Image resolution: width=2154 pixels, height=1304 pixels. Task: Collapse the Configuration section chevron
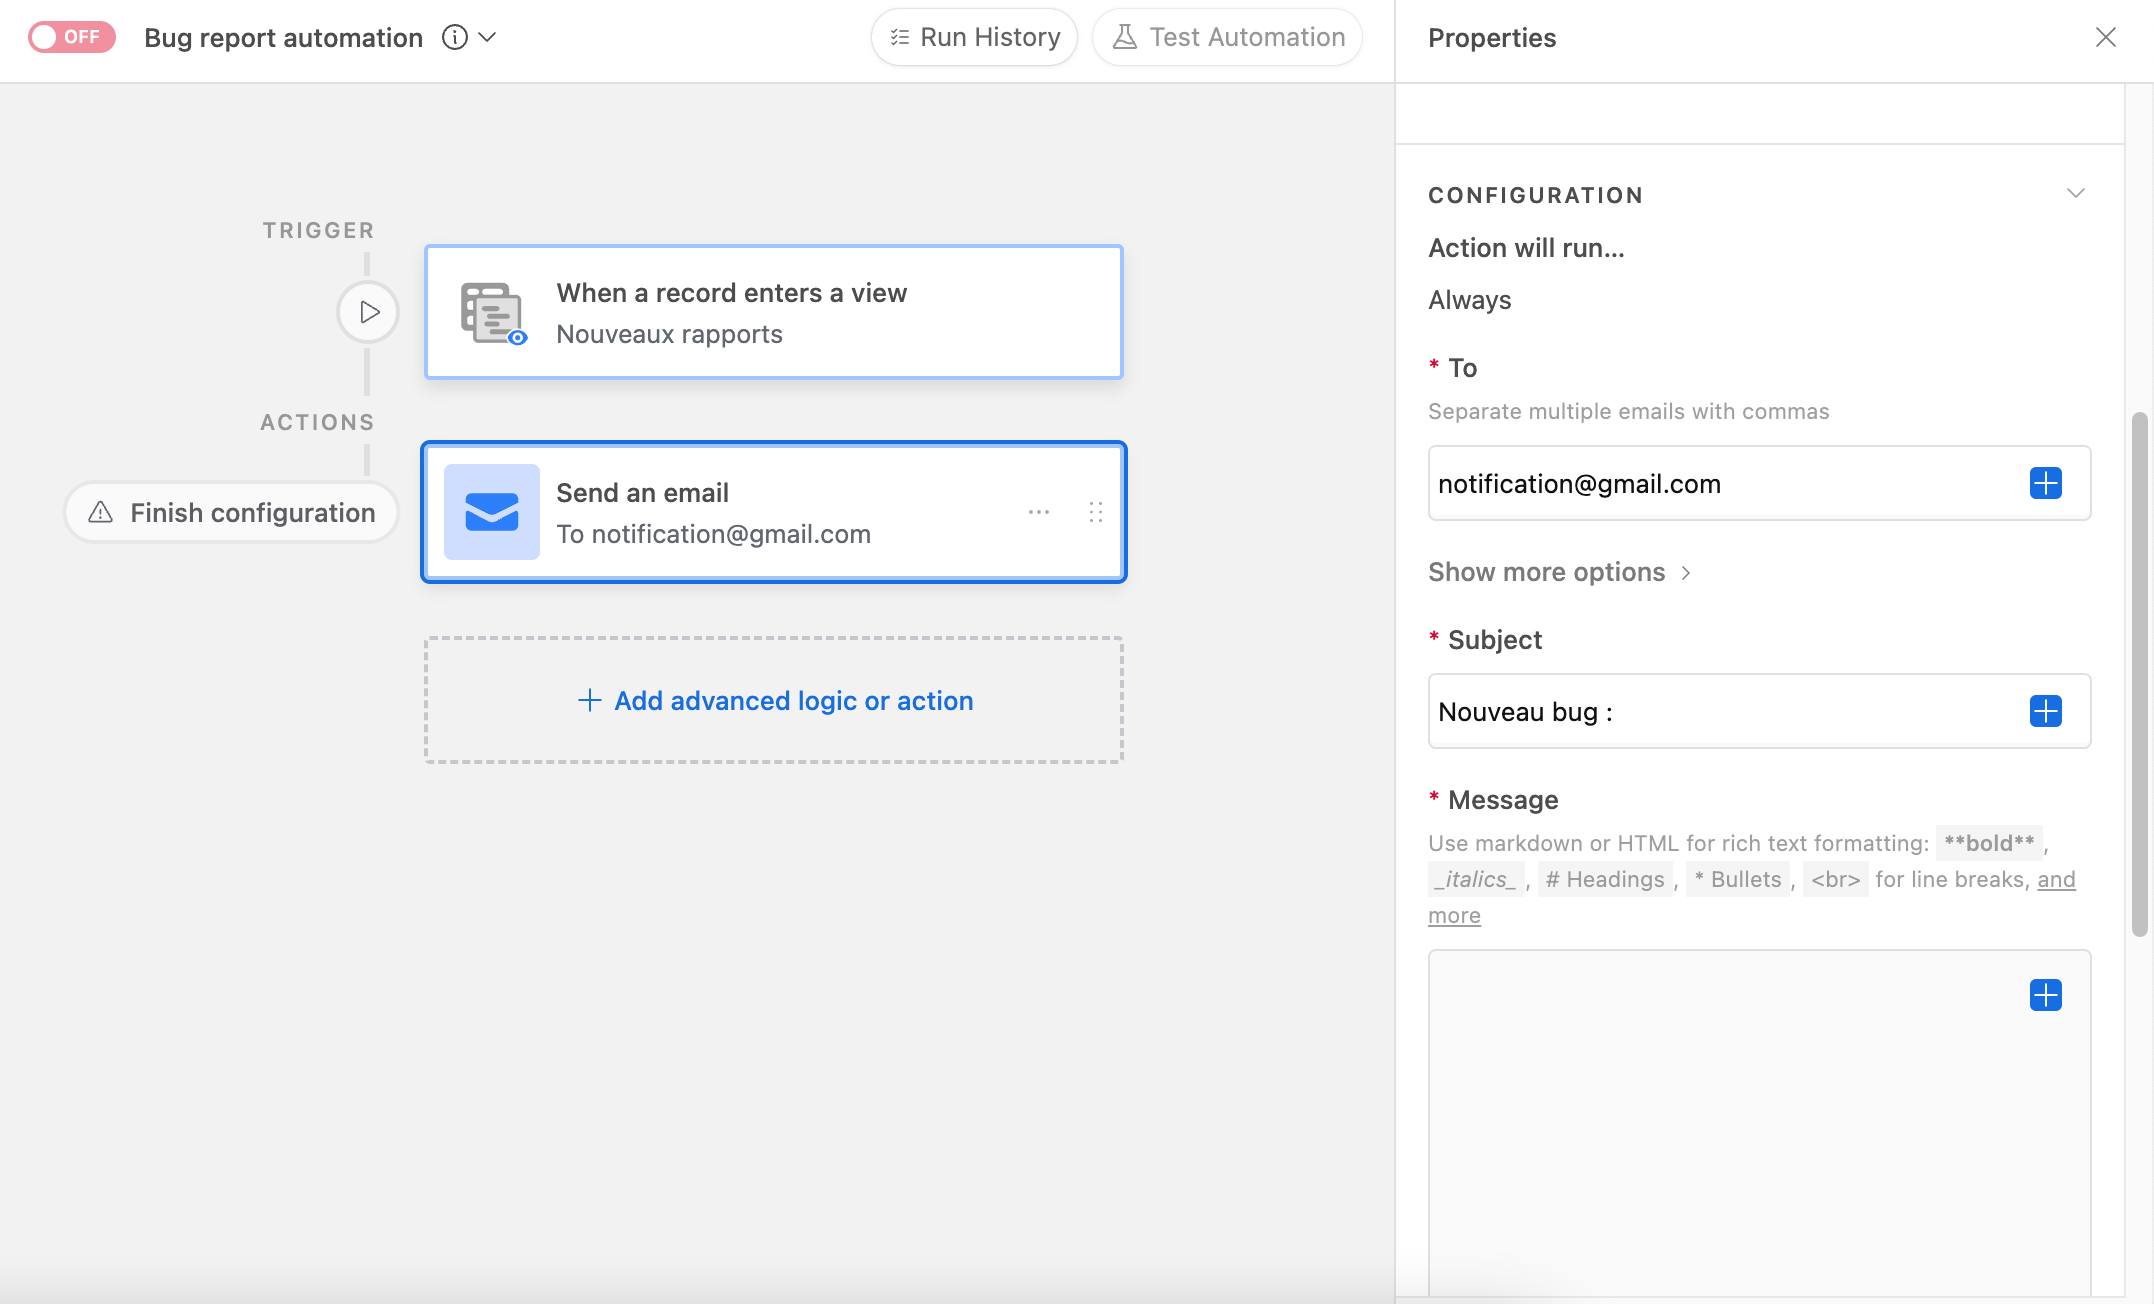(x=2076, y=193)
